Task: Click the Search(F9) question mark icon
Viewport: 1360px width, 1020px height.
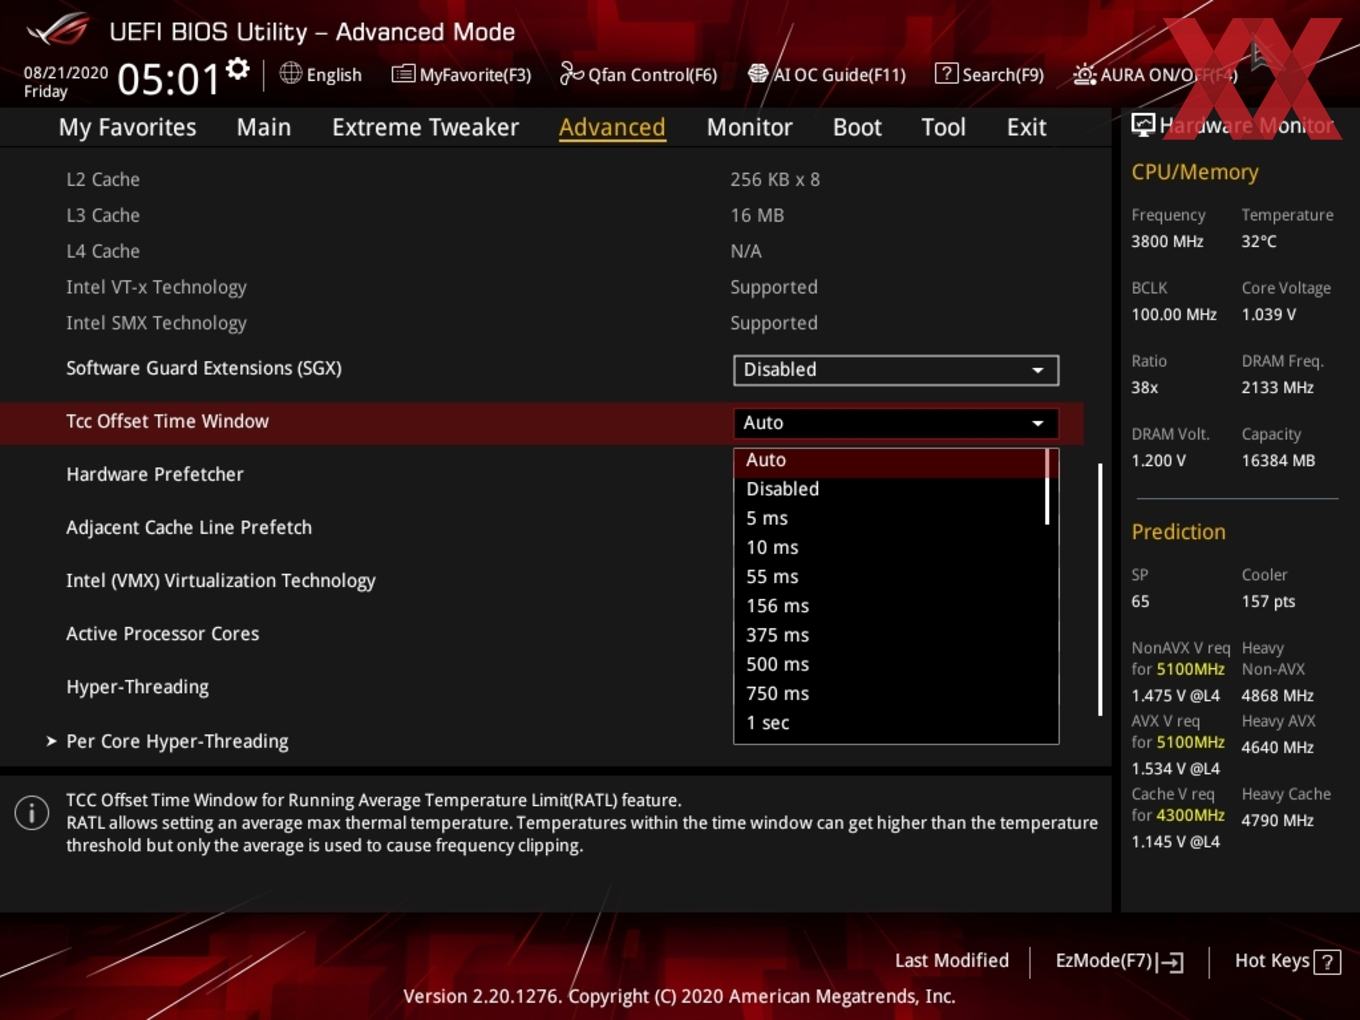Action: (x=946, y=73)
